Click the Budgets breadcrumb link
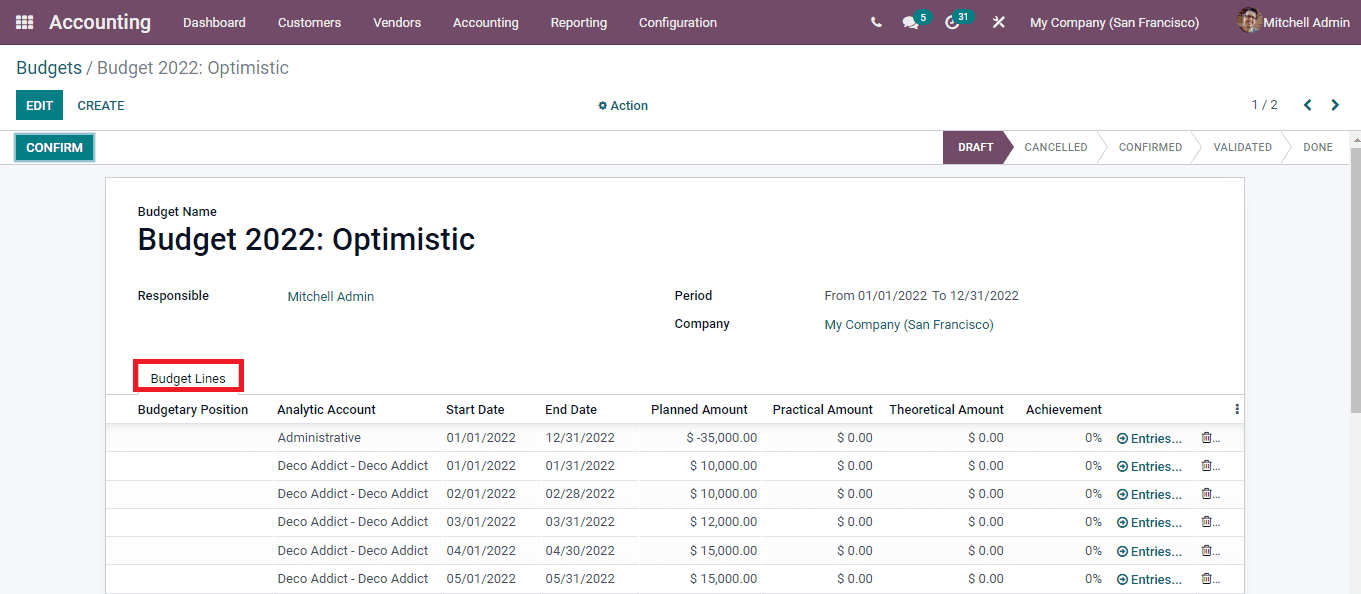The image size is (1361, 594). click(x=49, y=67)
